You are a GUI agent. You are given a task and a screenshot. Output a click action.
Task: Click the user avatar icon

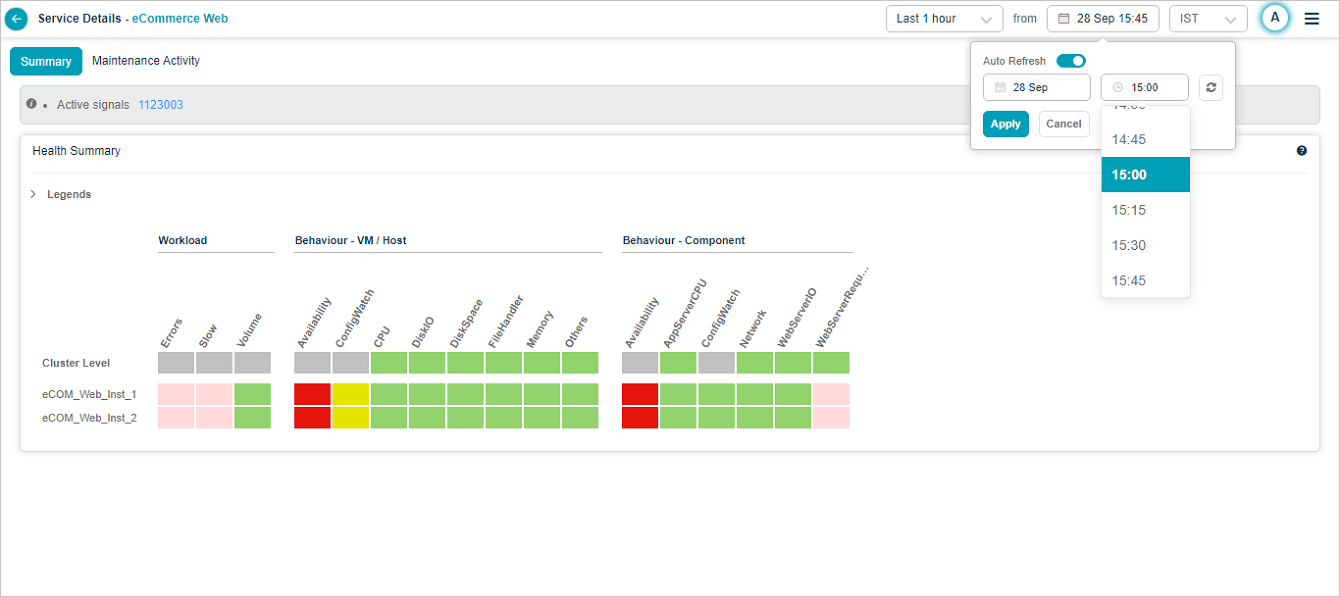(x=1275, y=18)
